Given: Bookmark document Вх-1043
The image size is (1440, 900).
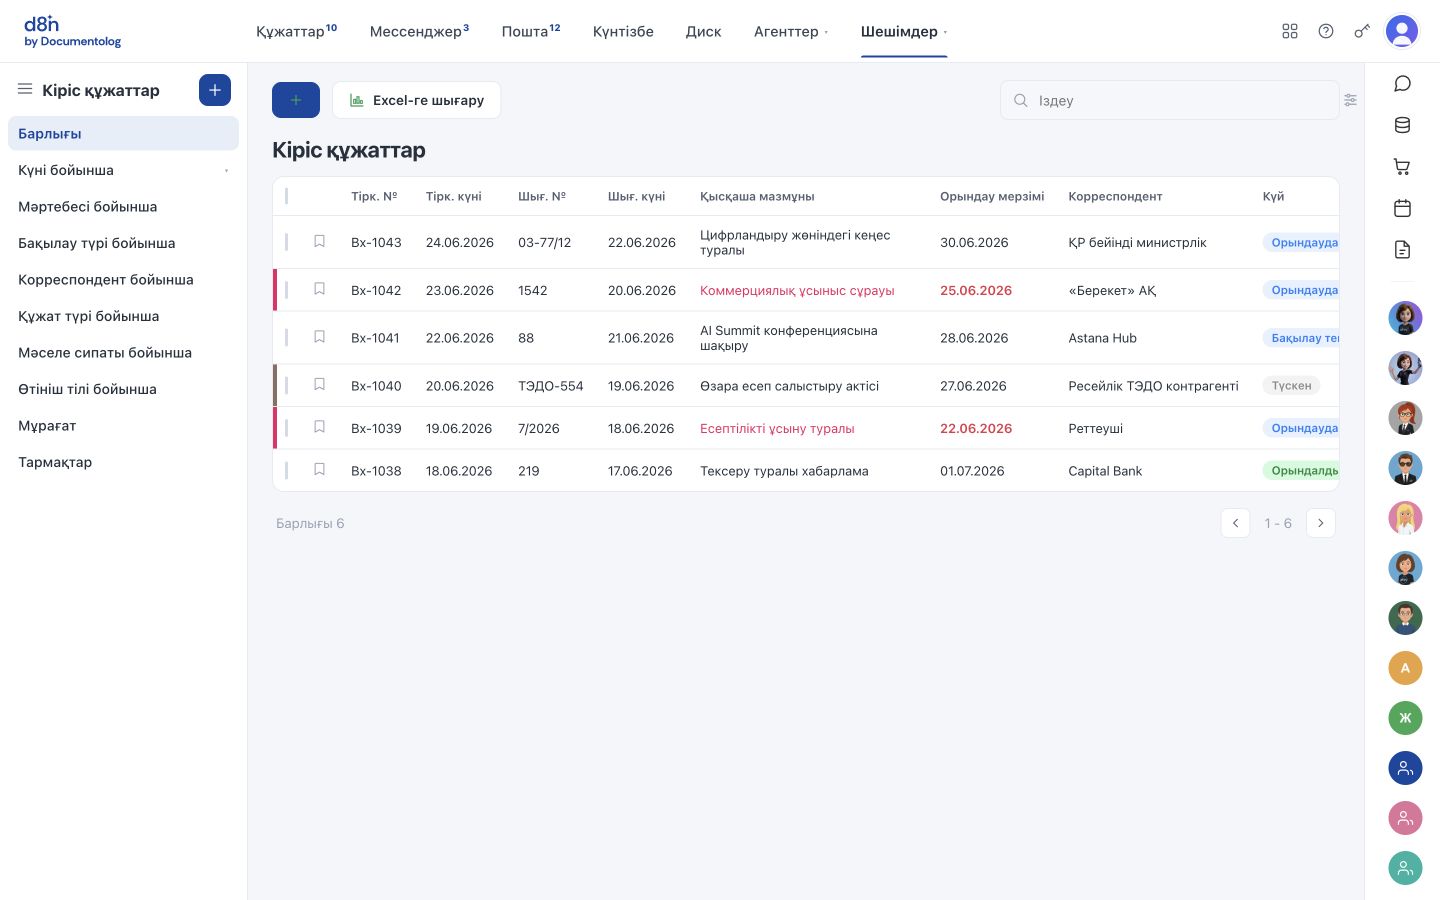Looking at the screenshot, I should (x=320, y=241).
